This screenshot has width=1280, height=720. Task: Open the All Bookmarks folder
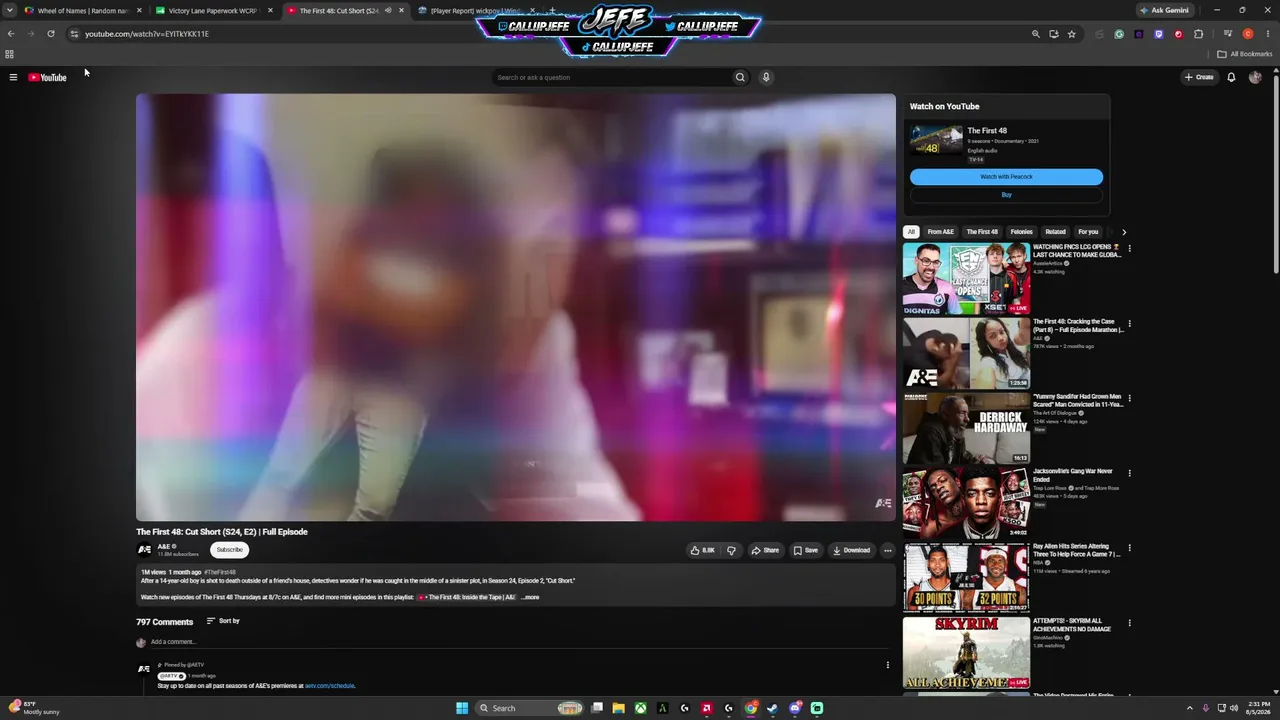coord(1244,54)
